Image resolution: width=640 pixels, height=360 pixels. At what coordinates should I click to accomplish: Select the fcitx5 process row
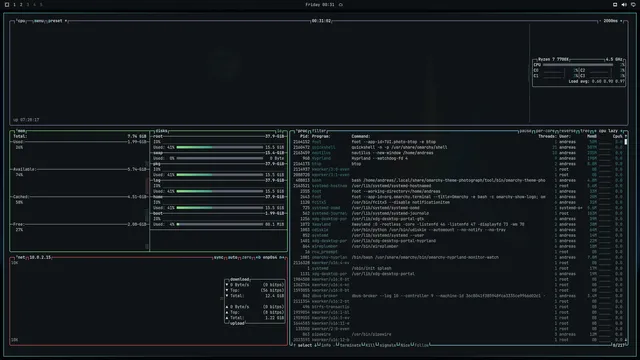pyautogui.click(x=458, y=202)
